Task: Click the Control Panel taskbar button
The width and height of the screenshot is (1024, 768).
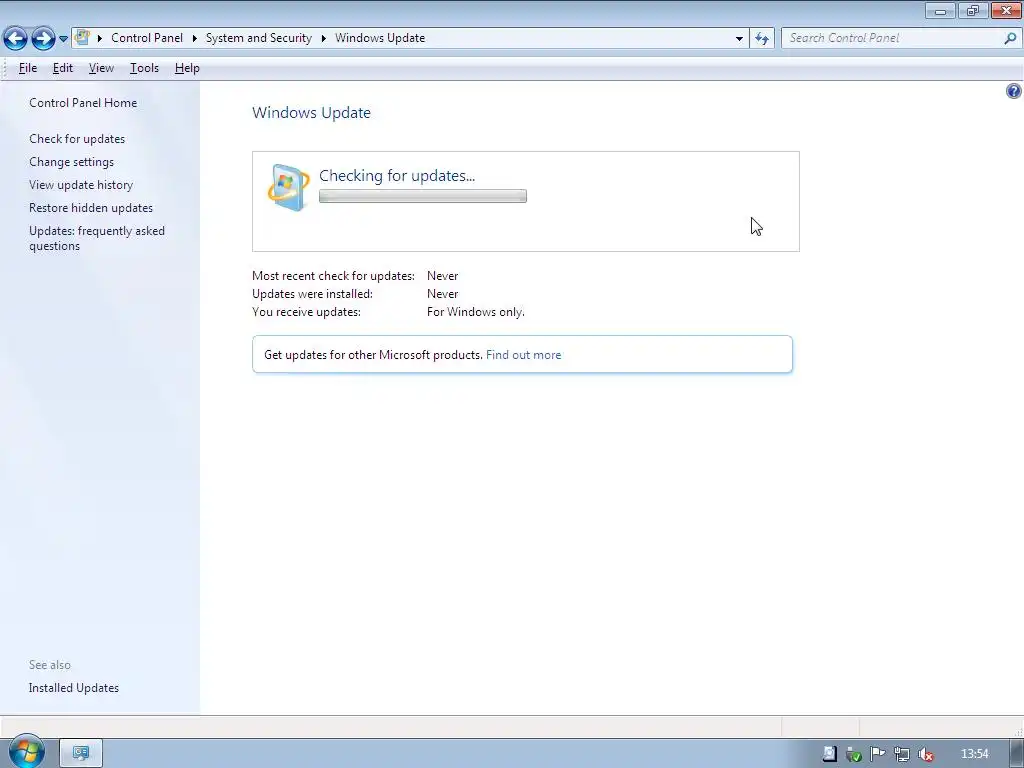Action: click(81, 753)
